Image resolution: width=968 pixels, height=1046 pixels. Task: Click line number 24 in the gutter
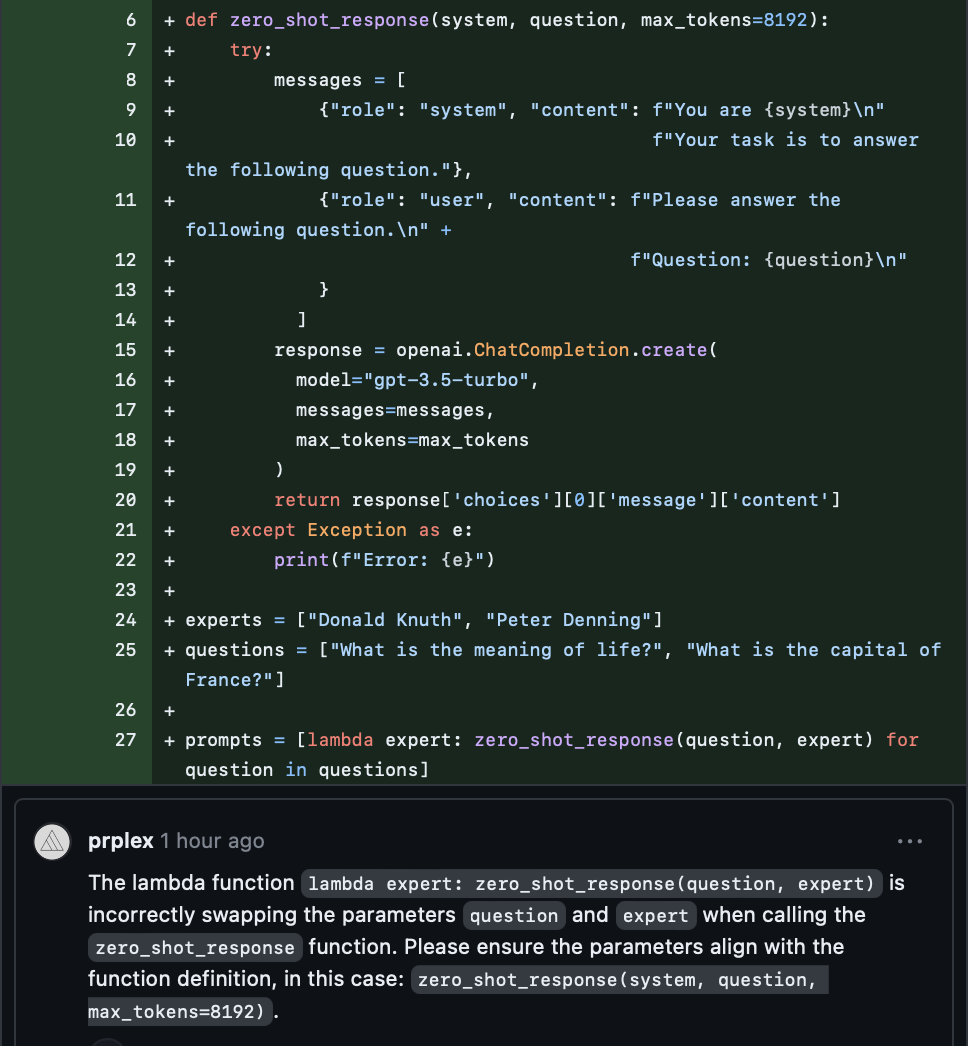pos(126,620)
